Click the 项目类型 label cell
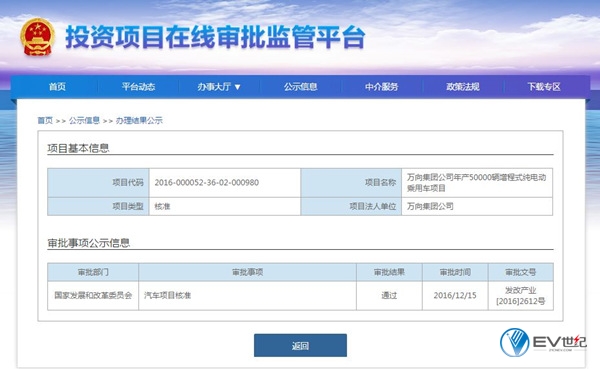Viewport: 600px width, 369px height. click(x=98, y=206)
